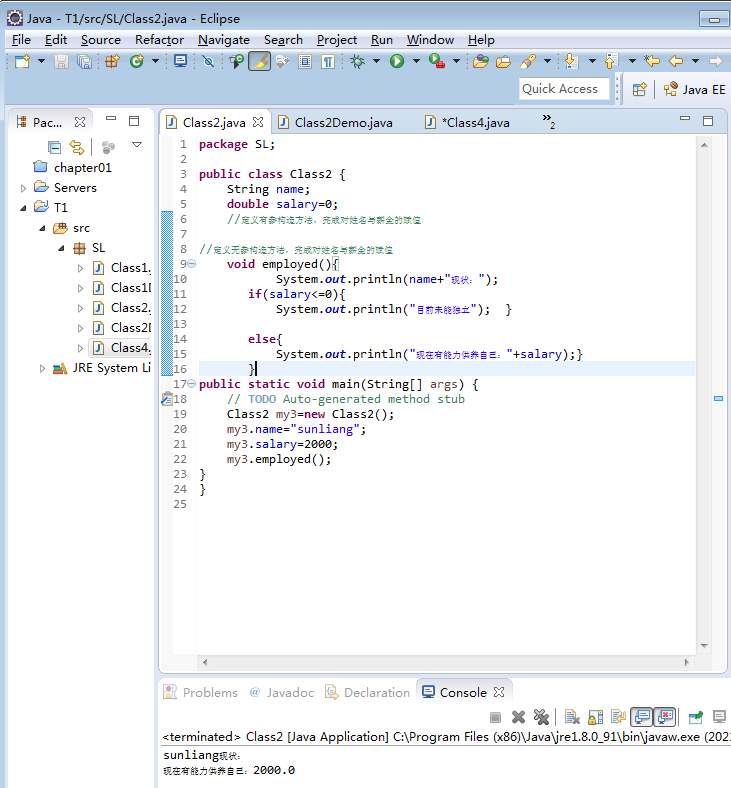
Task: Collapse all in Package Explorer
Action: [x=54, y=147]
